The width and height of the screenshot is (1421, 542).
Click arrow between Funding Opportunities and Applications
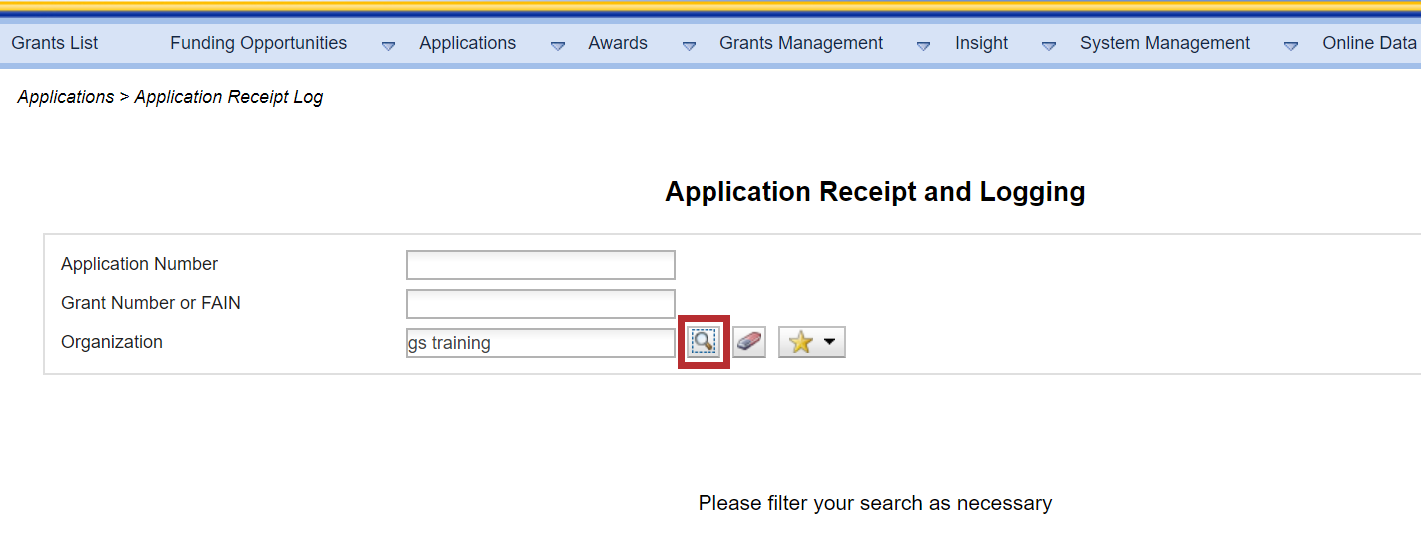coord(389,45)
